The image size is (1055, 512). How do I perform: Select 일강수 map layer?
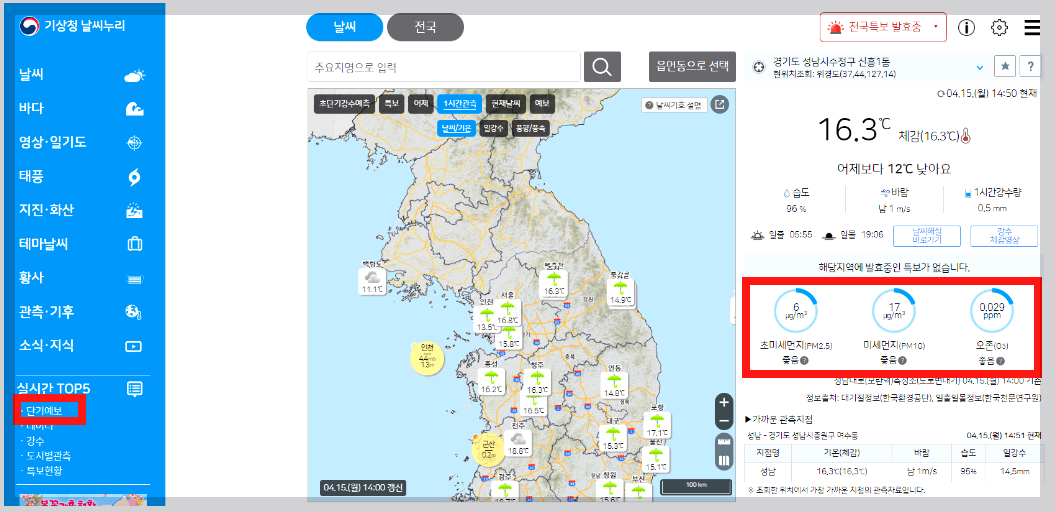click(x=493, y=127)
